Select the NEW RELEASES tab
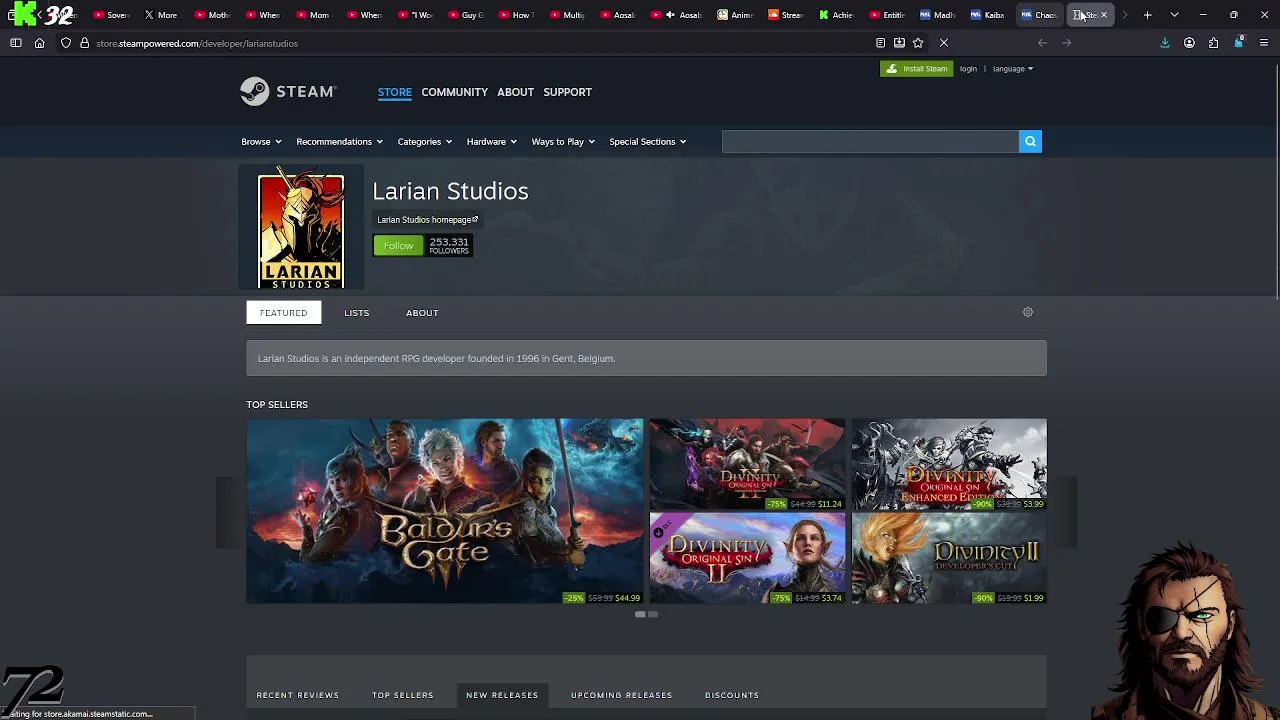This screenshot has height=720, width=1280. tap(502, 695)
